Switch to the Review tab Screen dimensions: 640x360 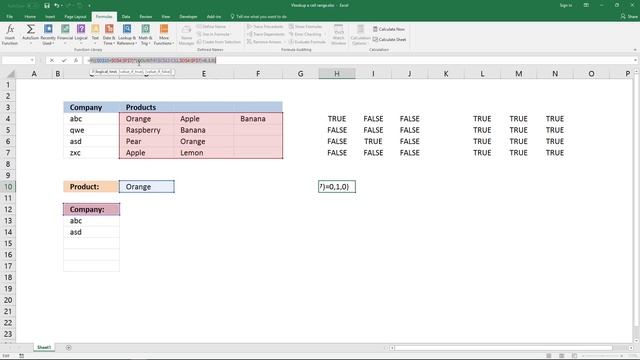pos(145,17)
